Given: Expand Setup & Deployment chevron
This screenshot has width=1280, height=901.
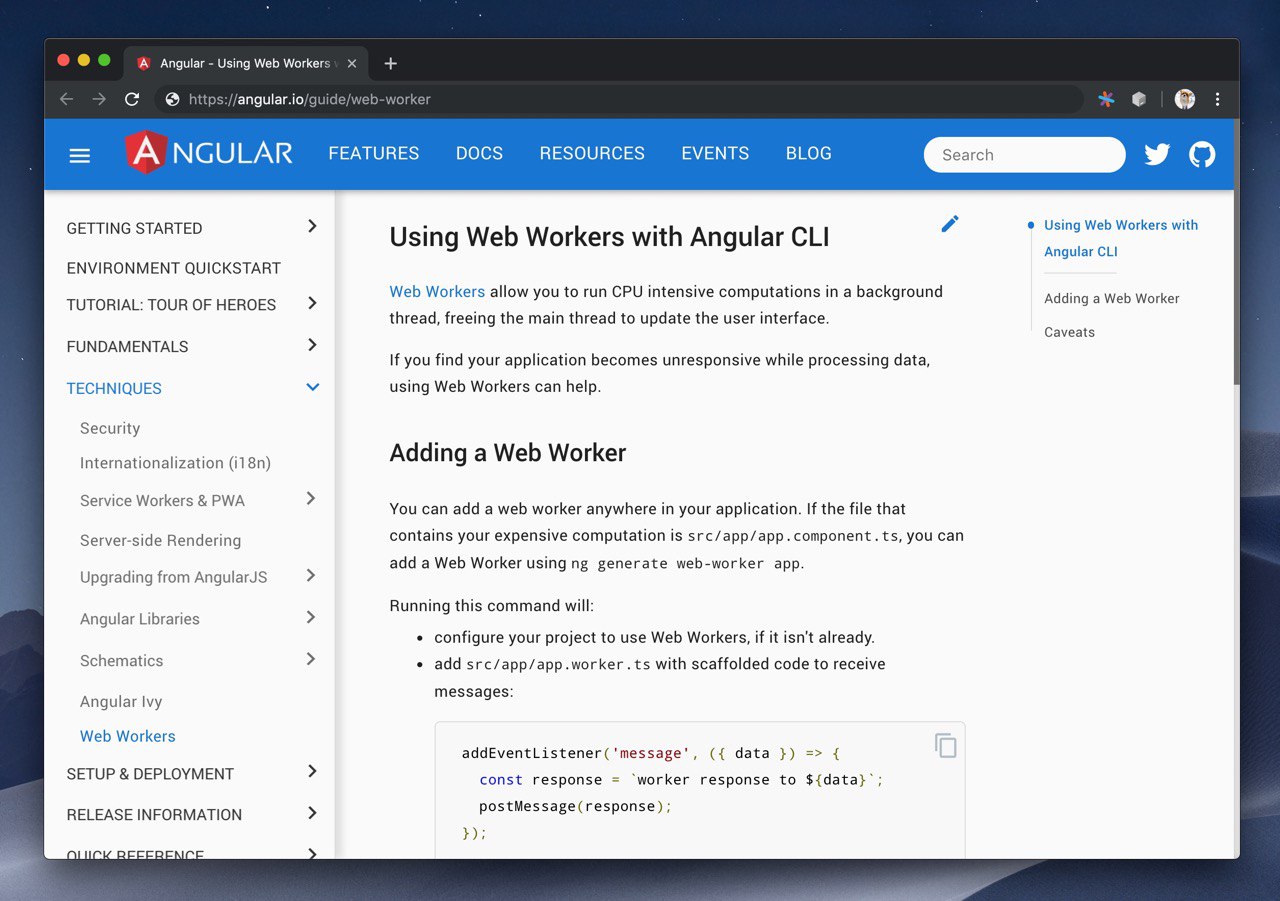Looking at the screenshot, I should 312,771.
